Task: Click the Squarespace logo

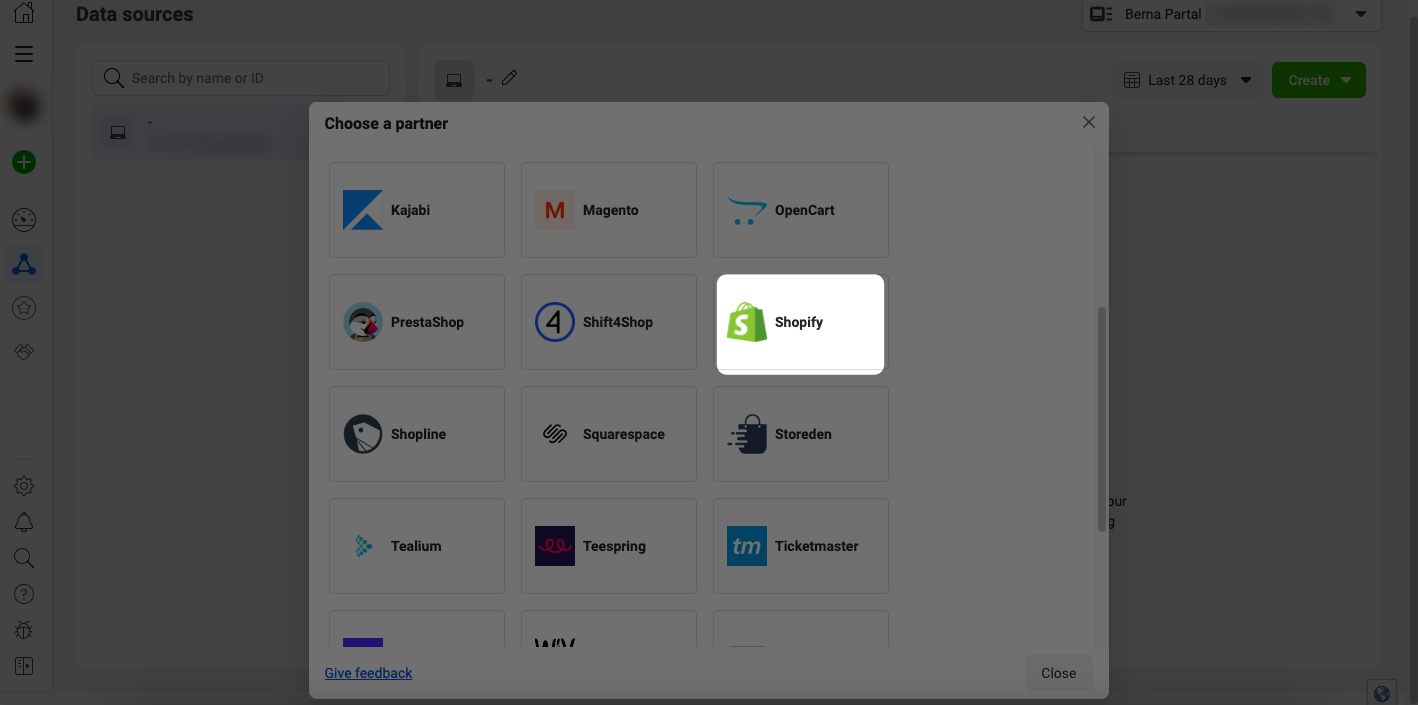Action: click(554, 434)
